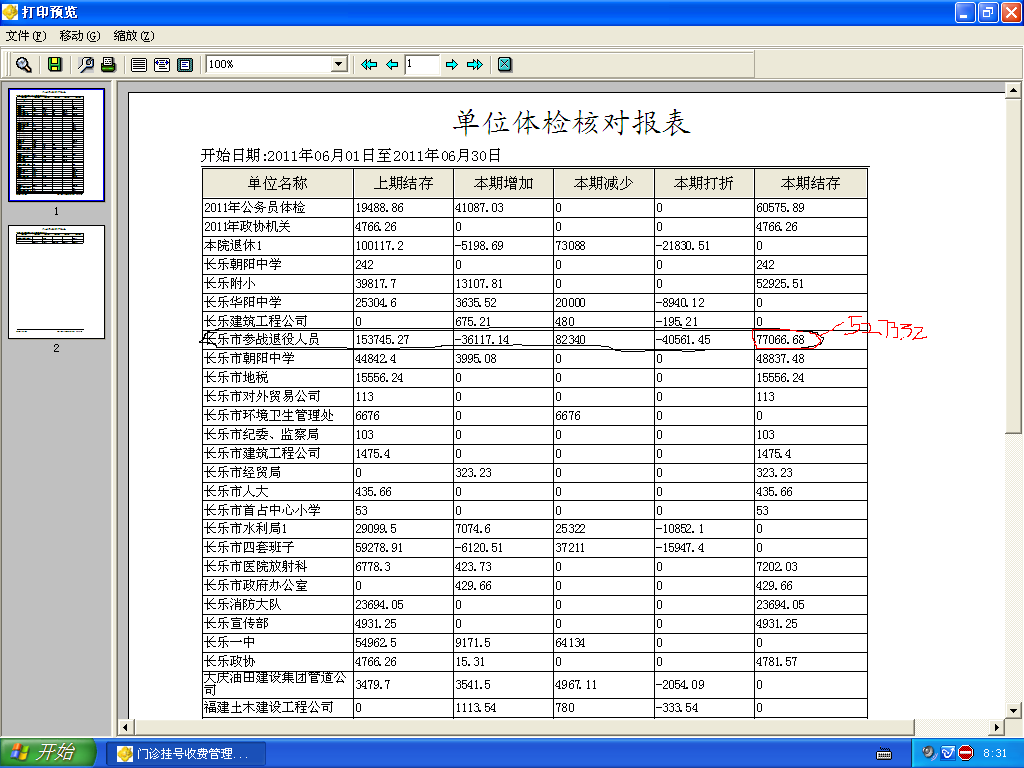This screenshot has height=768, width=1024.
Task: Select page 2 thumbnail
Action: tap(56, 281)
